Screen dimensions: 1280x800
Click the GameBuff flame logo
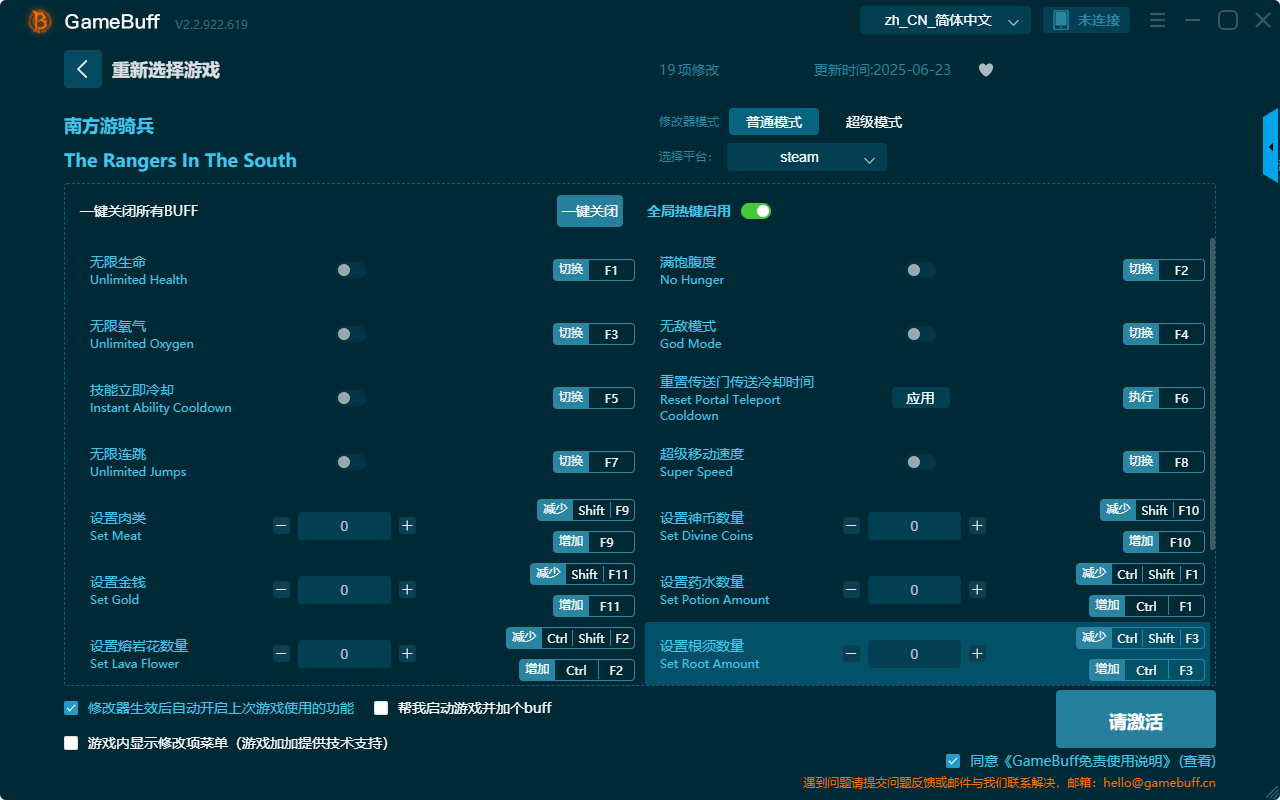38,20
